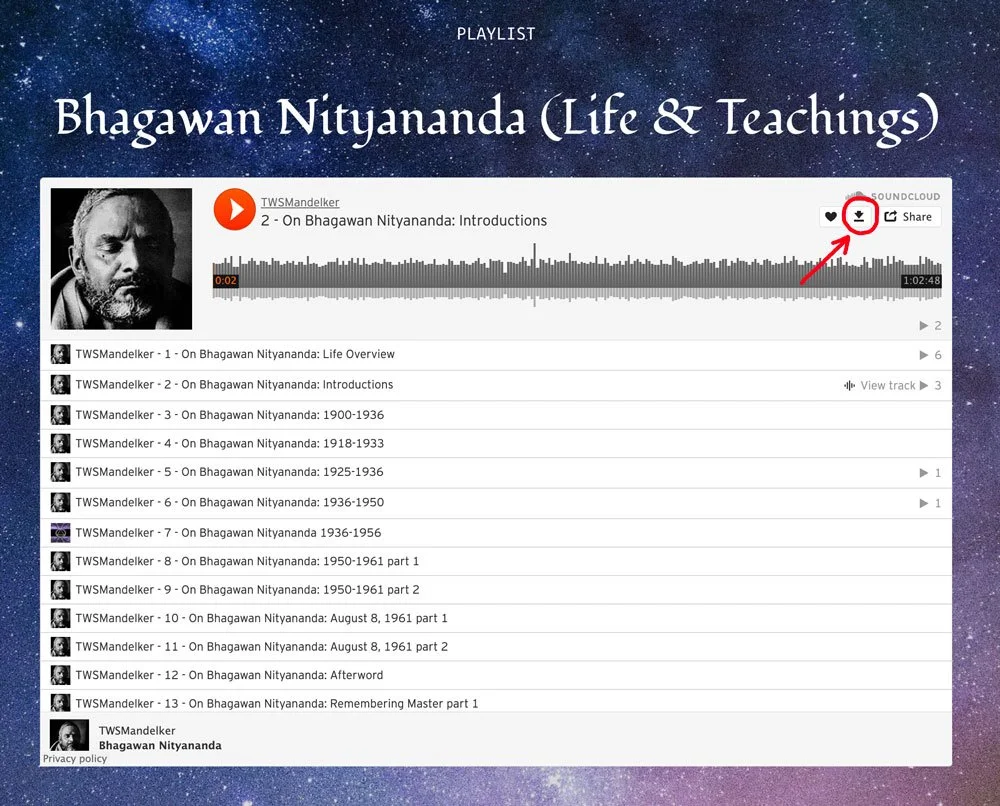Click thumbnail of track 1 row
The image size is (1000, 806).
(61, 355)
